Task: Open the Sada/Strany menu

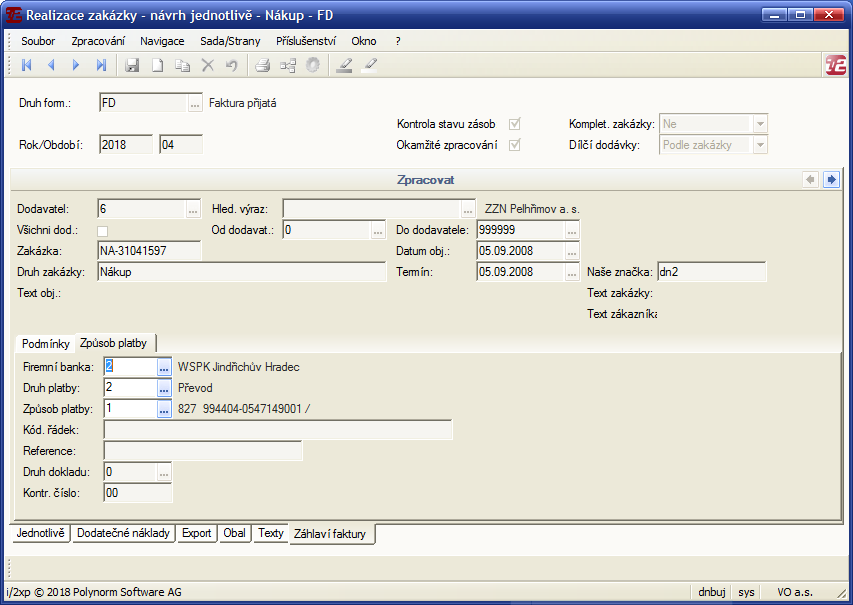Action: (x=230, y=41)
